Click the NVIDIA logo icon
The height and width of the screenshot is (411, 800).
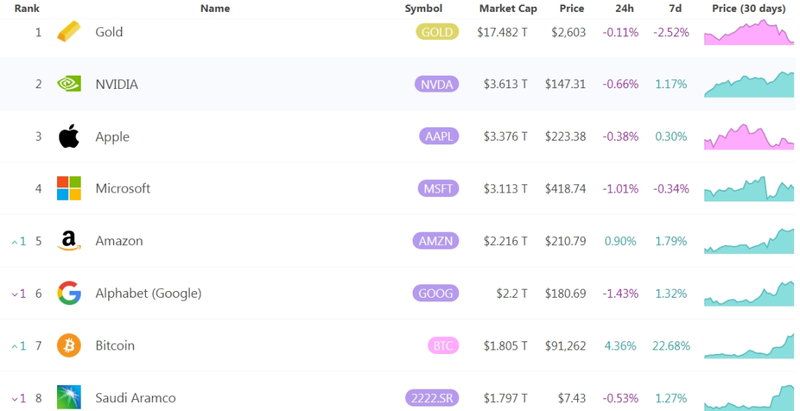[x=69, y=84]
